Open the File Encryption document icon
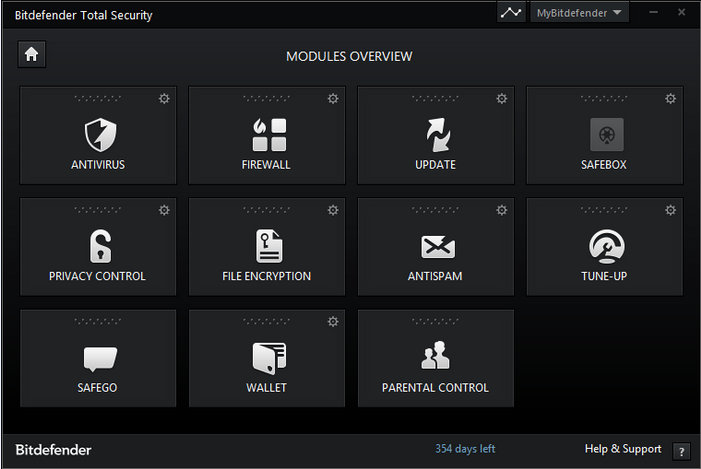Image resolution: width=701 pixels, height=469 pixels. [x=269, y=246]
